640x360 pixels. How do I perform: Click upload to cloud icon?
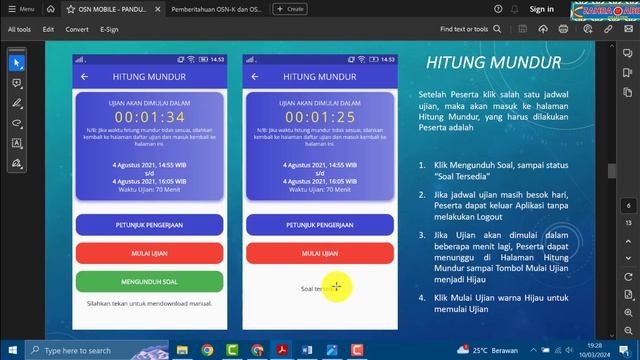pyautogui.click(x=543, y=29)
